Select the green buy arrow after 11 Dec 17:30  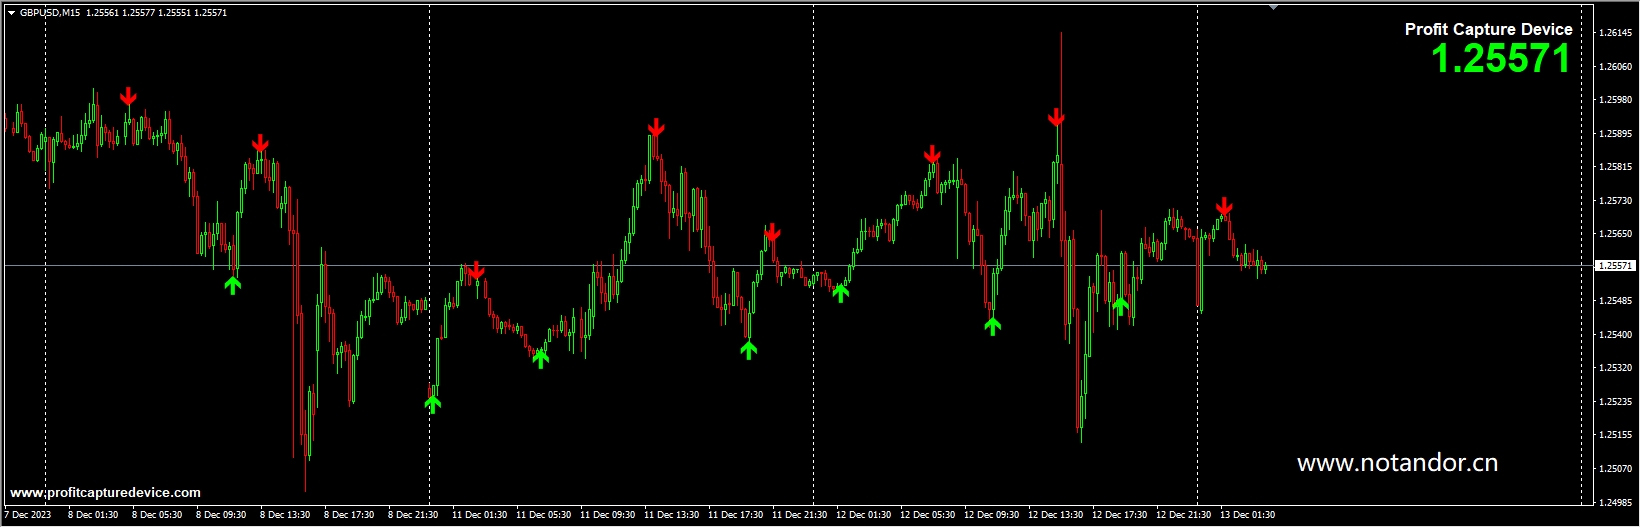[749, 349]
